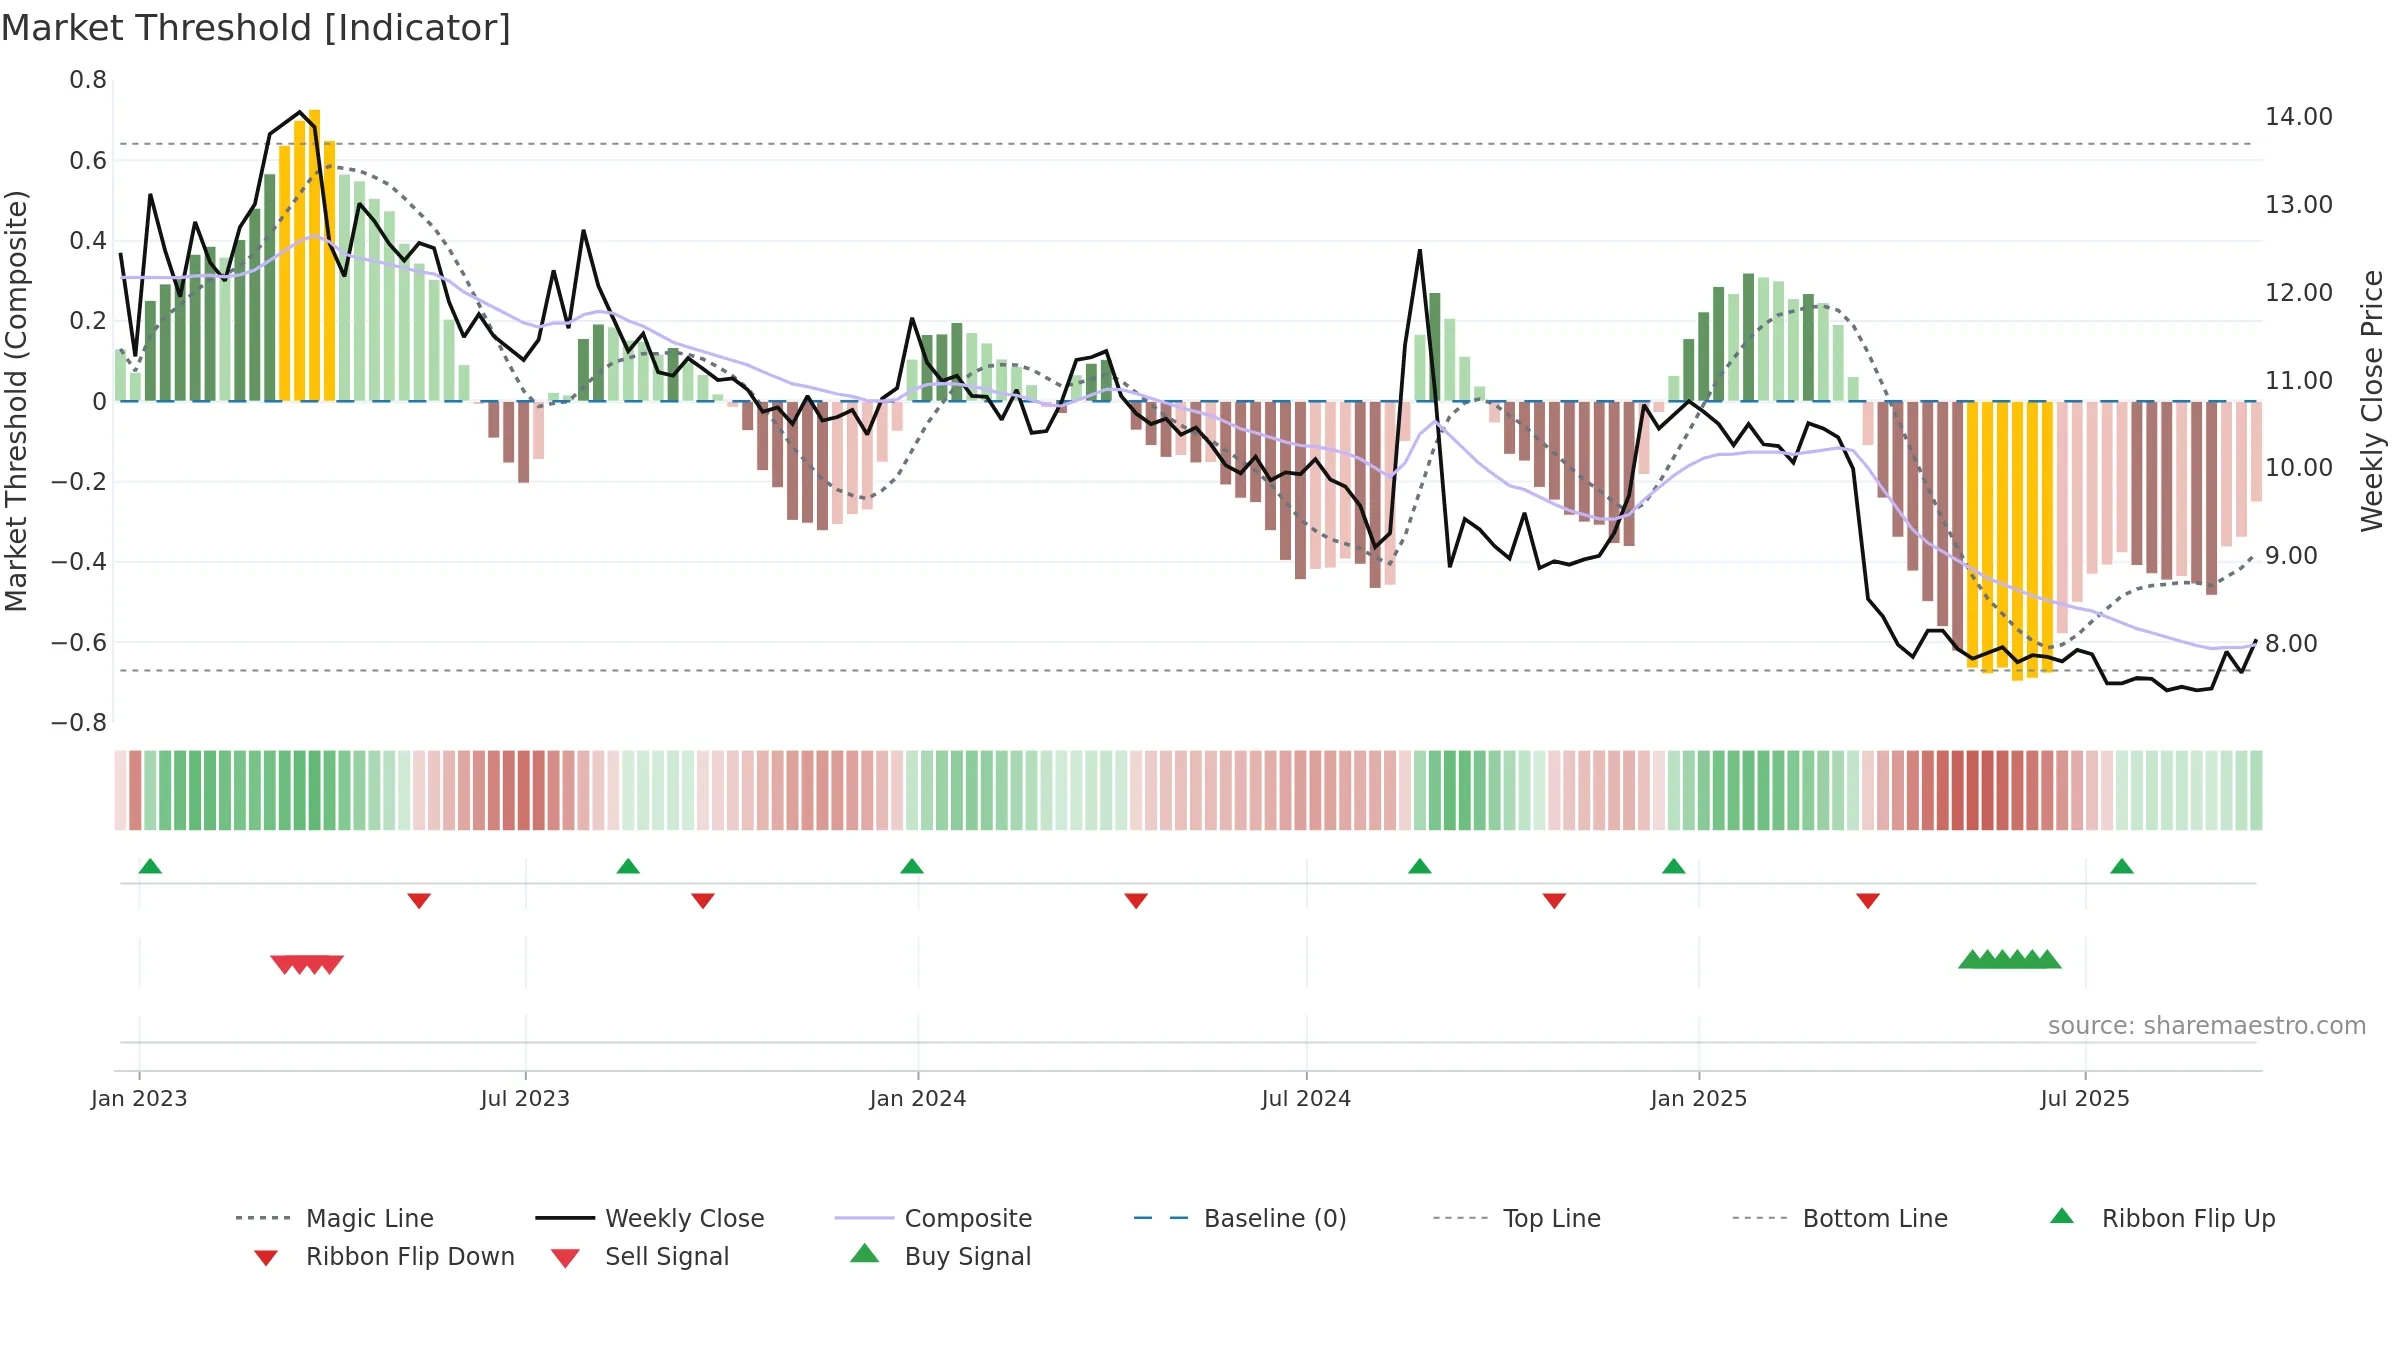Toggle Composite legend entry
Screen dimensions: 2400x1350
click(x=933, y=1218)
